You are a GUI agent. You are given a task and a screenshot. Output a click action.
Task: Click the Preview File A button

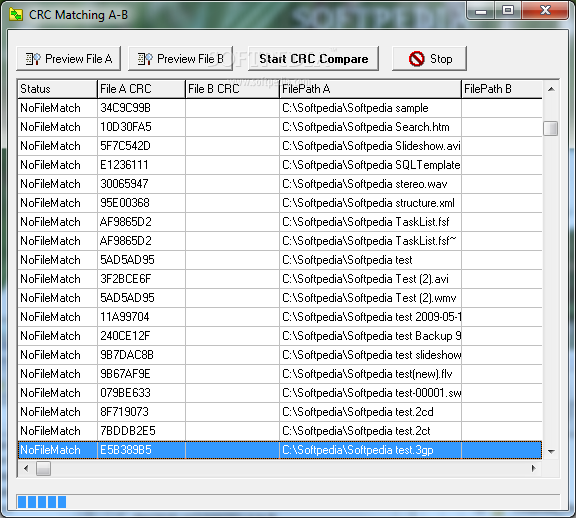click(69, 59)
